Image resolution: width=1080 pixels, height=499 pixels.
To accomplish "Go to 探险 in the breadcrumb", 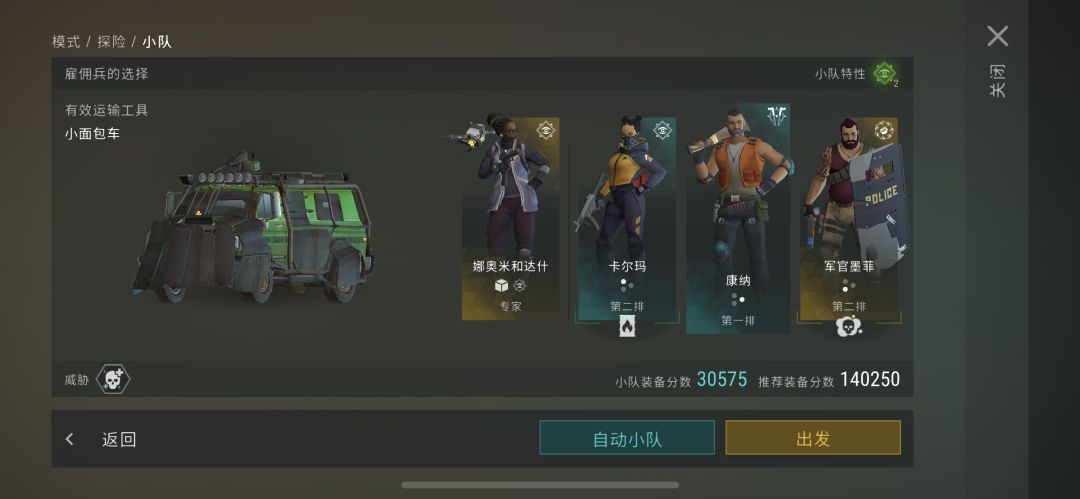I will pyautogui.click(x=111, y=41).
